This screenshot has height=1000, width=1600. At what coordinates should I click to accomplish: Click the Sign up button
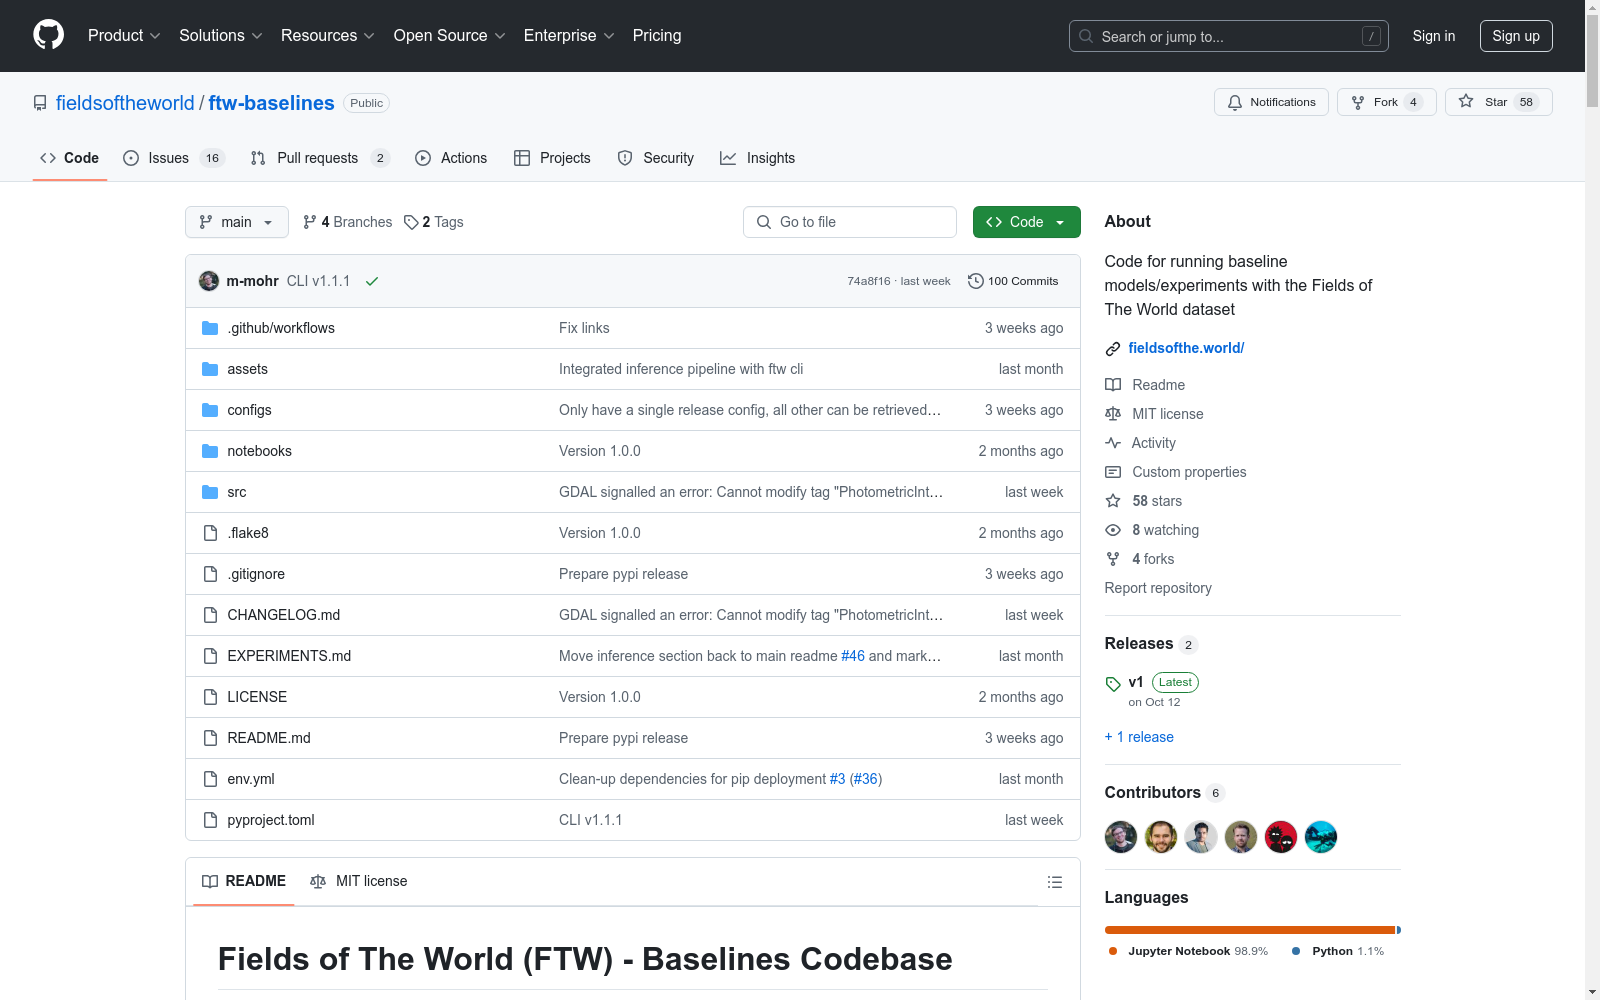coord(1516,36)
